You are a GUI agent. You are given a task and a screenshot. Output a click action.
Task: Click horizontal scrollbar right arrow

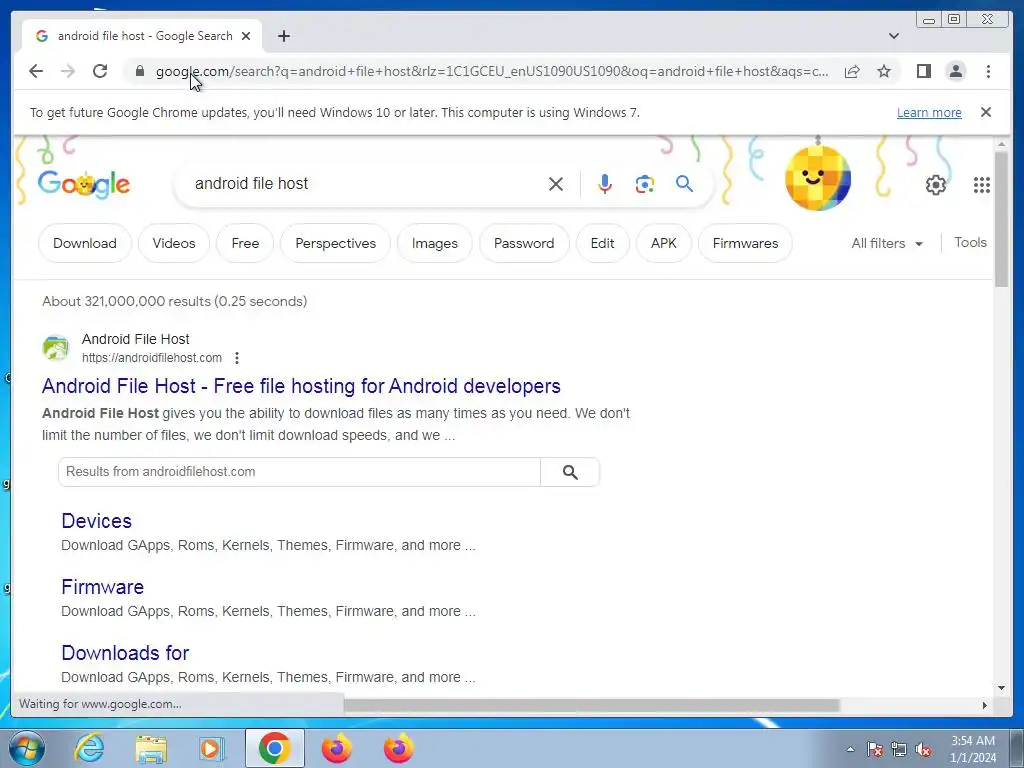coord(985,705)
